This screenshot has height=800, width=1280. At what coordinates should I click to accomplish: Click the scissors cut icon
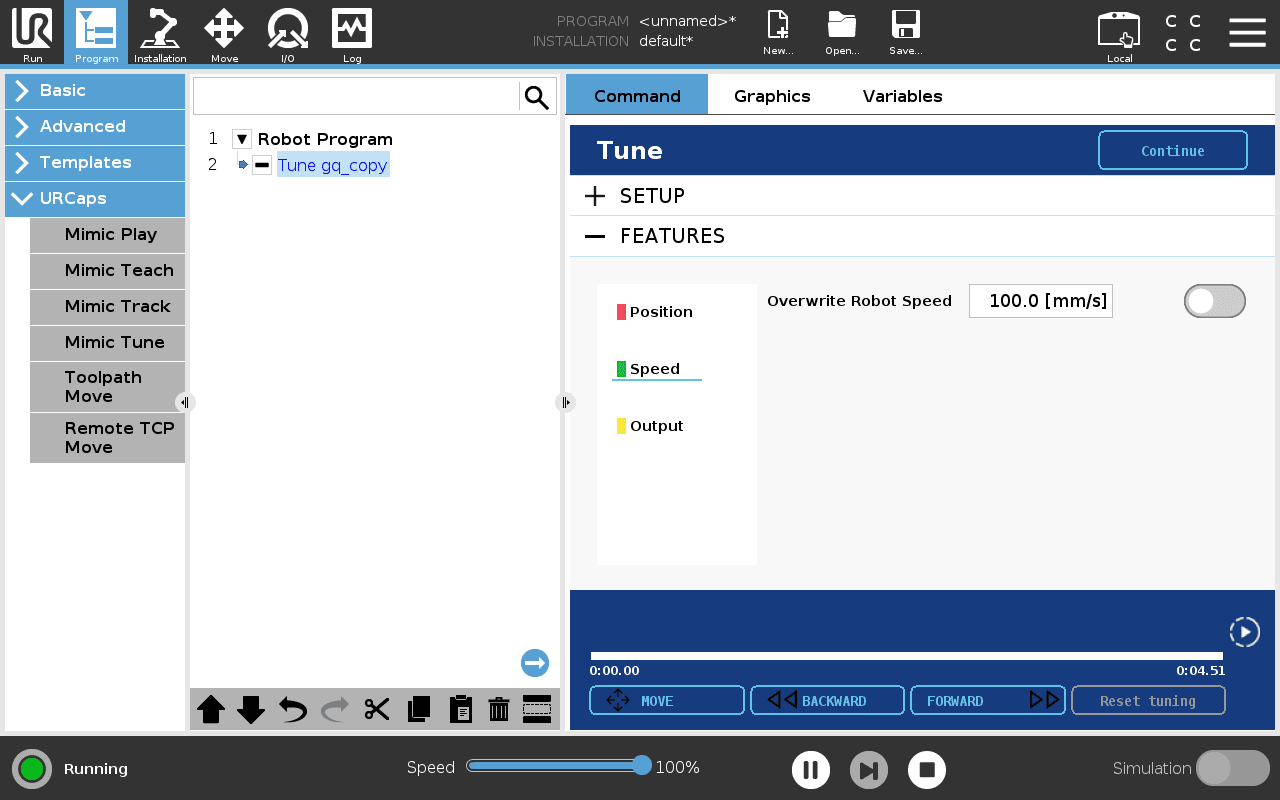click(377, 709)
